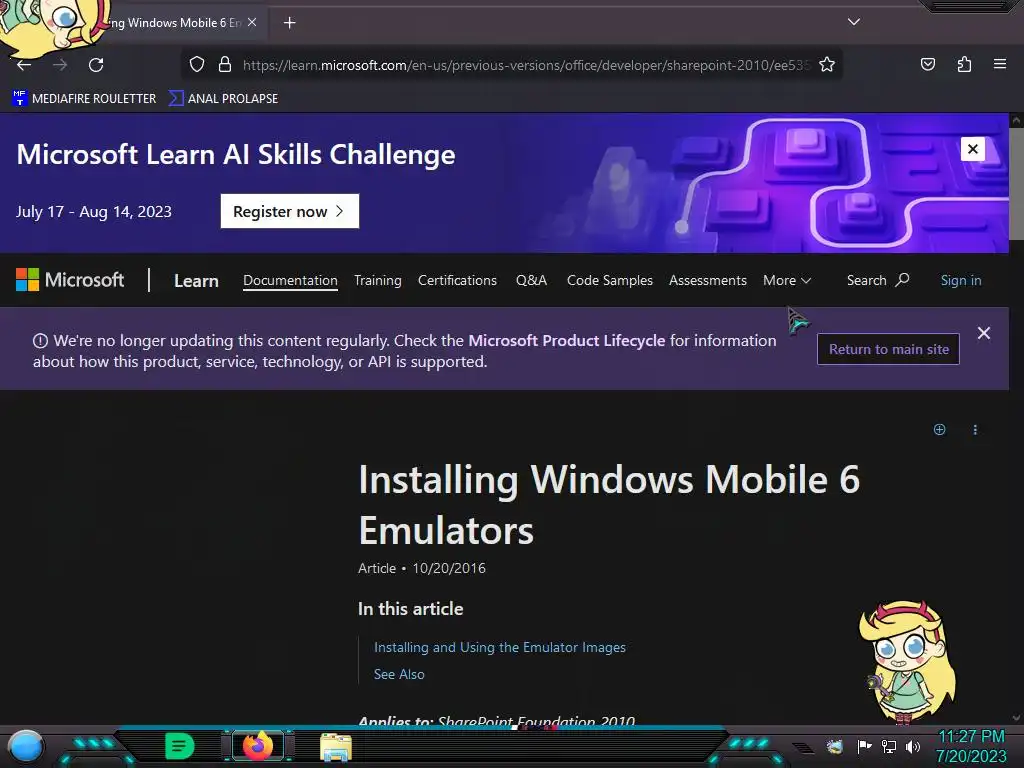Open Microsoft Product Lifecycle link

(566, 340)
